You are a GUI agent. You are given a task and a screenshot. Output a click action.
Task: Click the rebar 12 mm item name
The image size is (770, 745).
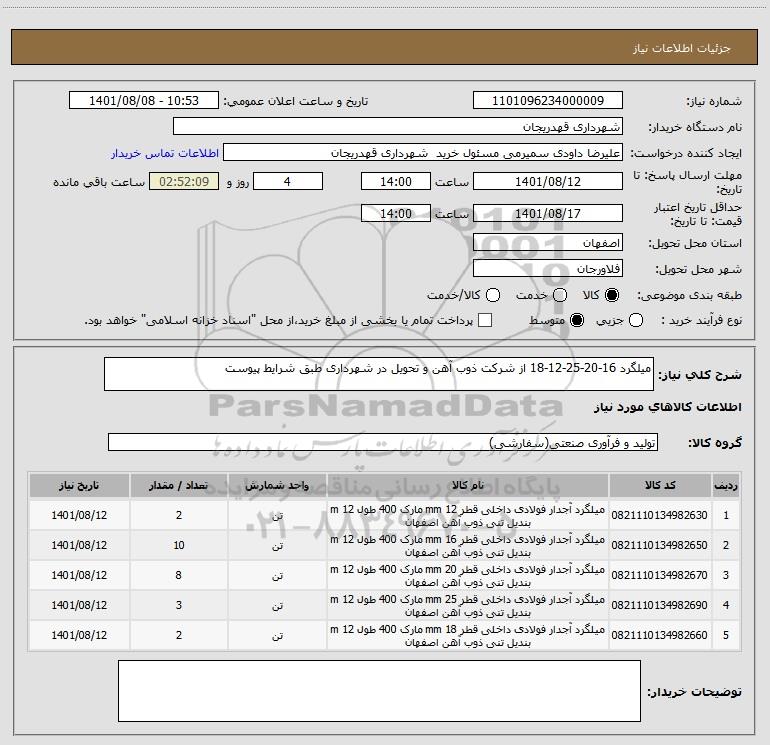coord(468,515)
